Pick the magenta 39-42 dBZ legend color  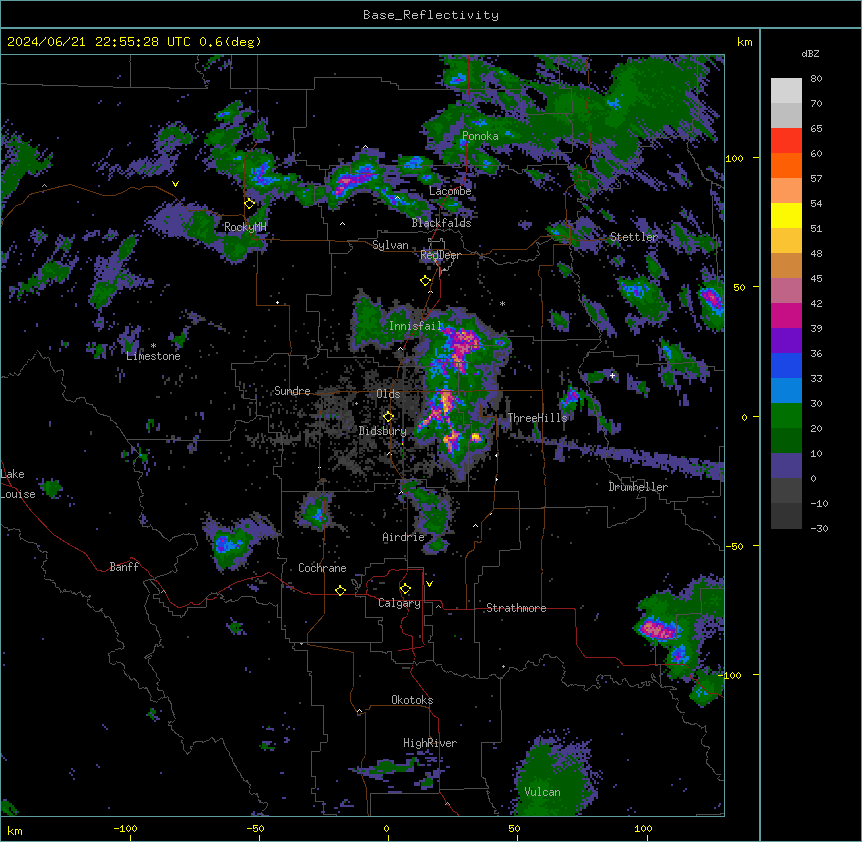point(786,315)
